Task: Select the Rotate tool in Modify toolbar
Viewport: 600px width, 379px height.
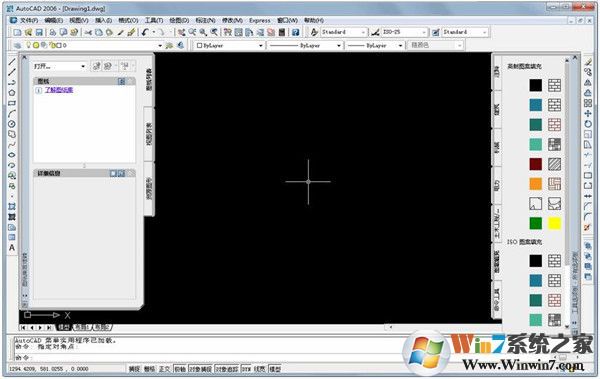Action: (588, 124)
